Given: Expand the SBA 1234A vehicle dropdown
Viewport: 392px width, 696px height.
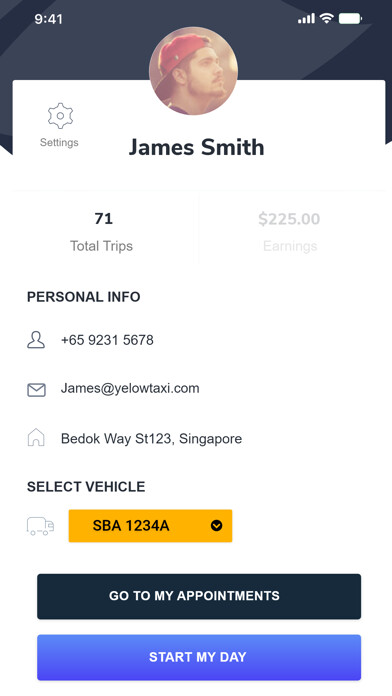Looking at the screenshot, I should [150, 526].
